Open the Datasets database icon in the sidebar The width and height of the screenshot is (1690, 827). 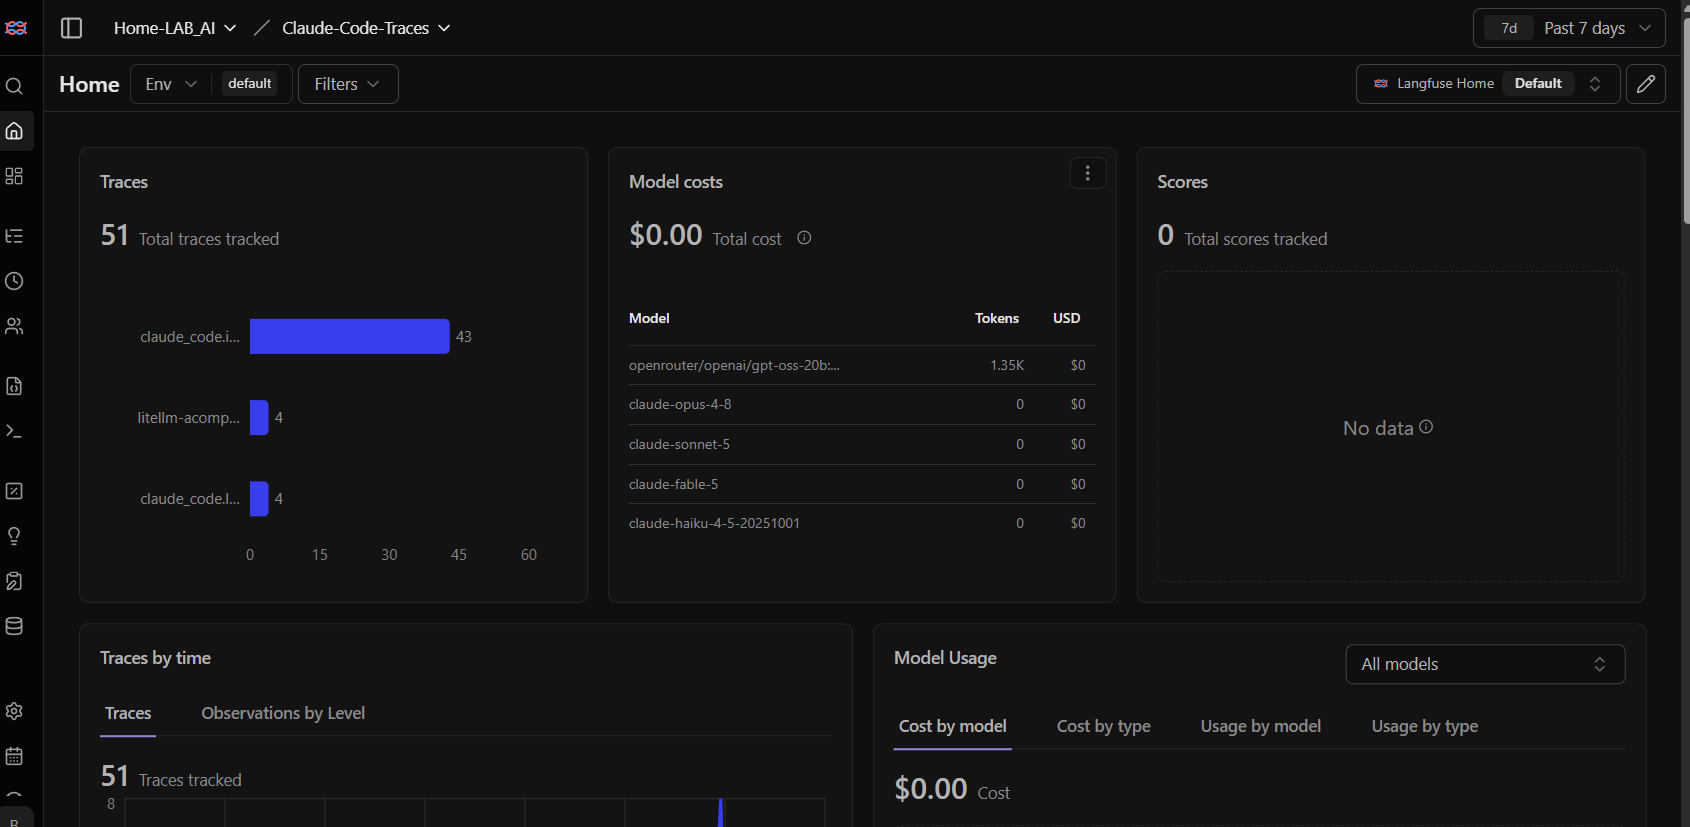pos(14,626)
